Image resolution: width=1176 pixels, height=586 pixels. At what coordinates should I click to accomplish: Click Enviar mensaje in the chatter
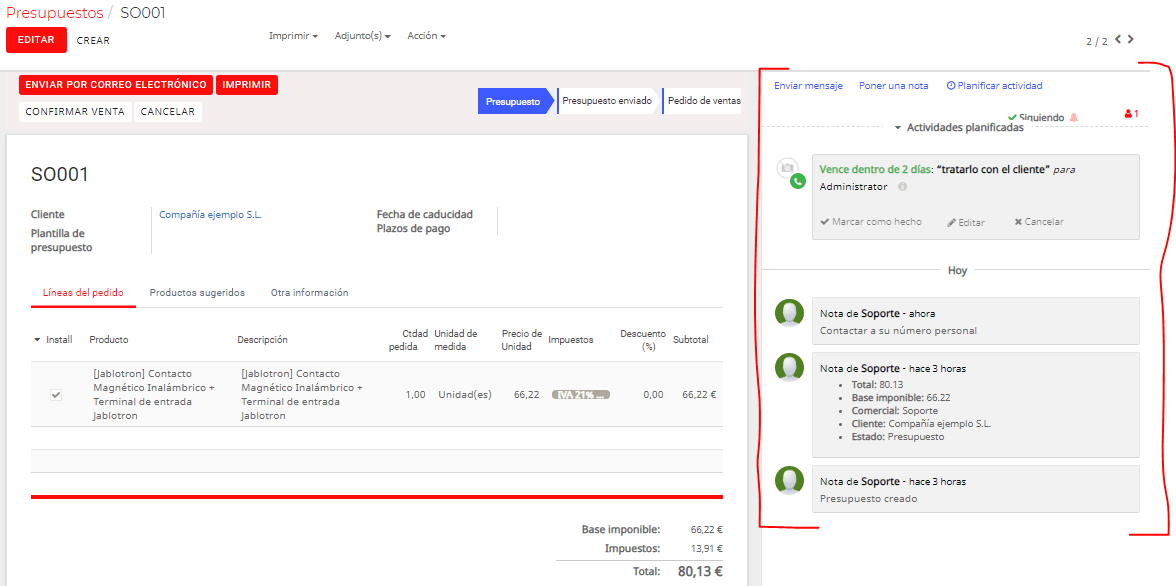pyautogui.click(x=808, y=86)
